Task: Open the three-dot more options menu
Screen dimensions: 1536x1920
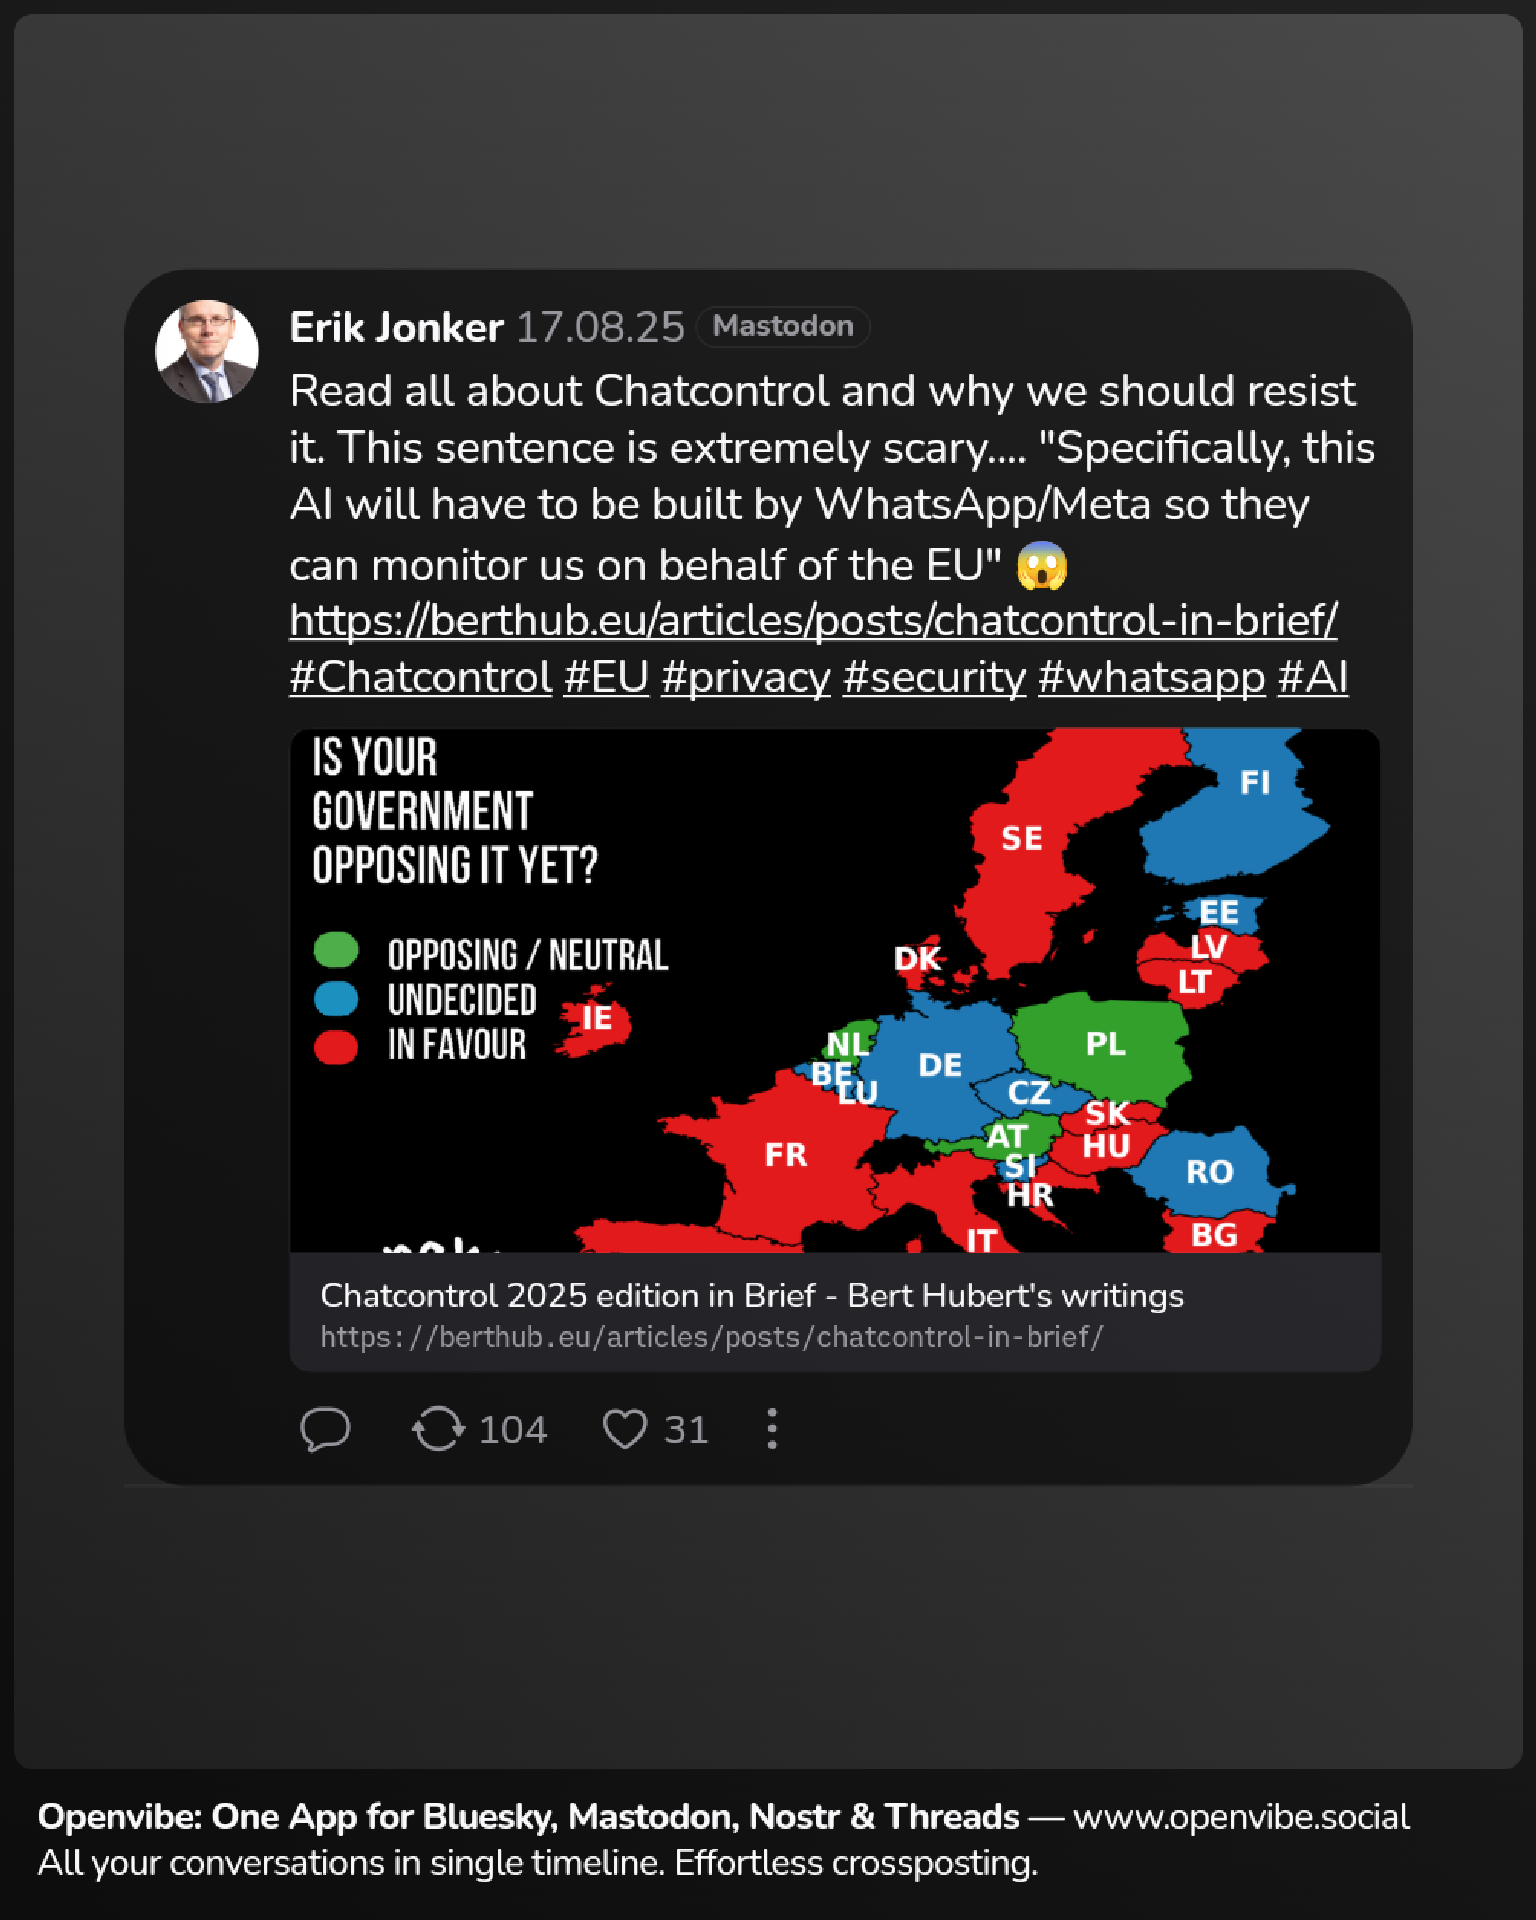Action: pos(771,1428)
